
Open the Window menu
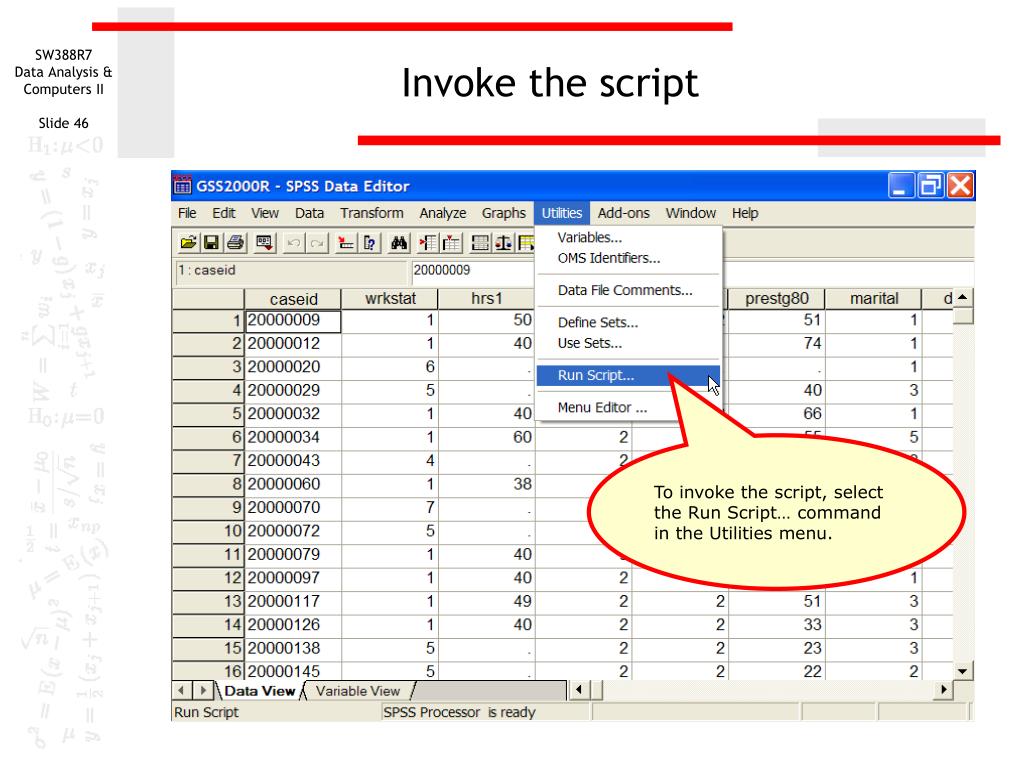click(x=691, y=213)
